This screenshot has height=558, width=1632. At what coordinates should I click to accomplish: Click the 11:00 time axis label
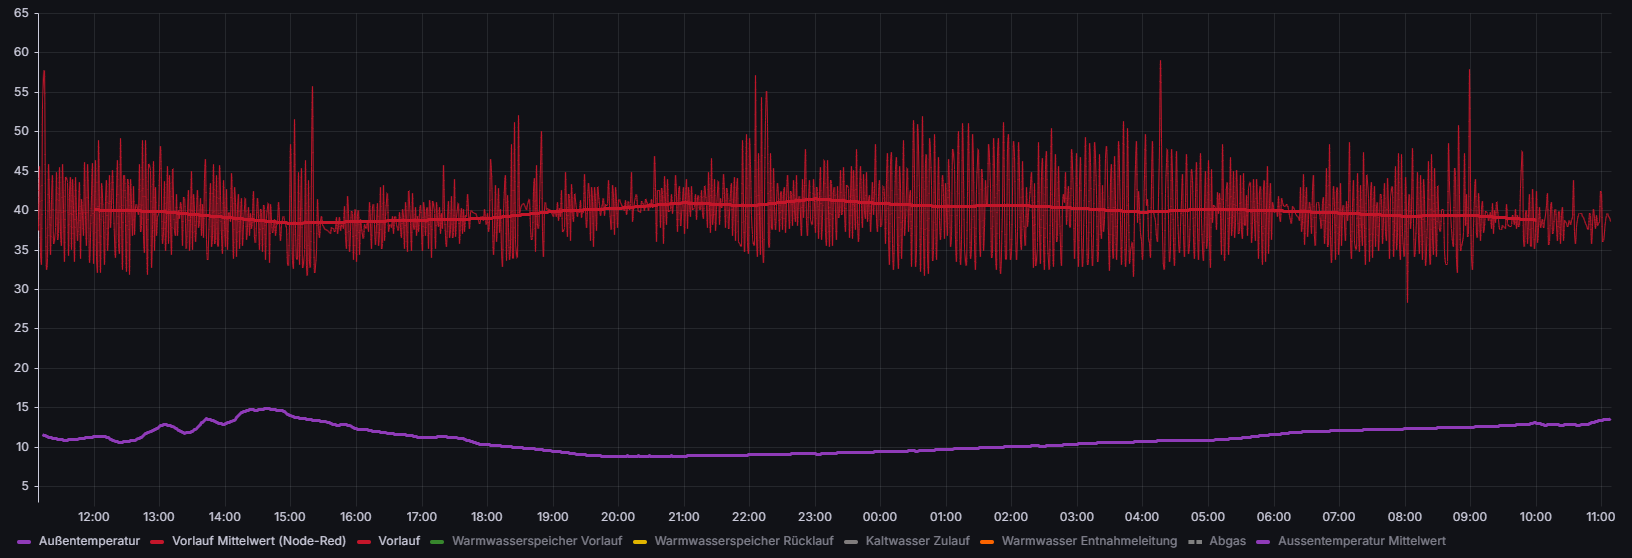[1601, 517]
